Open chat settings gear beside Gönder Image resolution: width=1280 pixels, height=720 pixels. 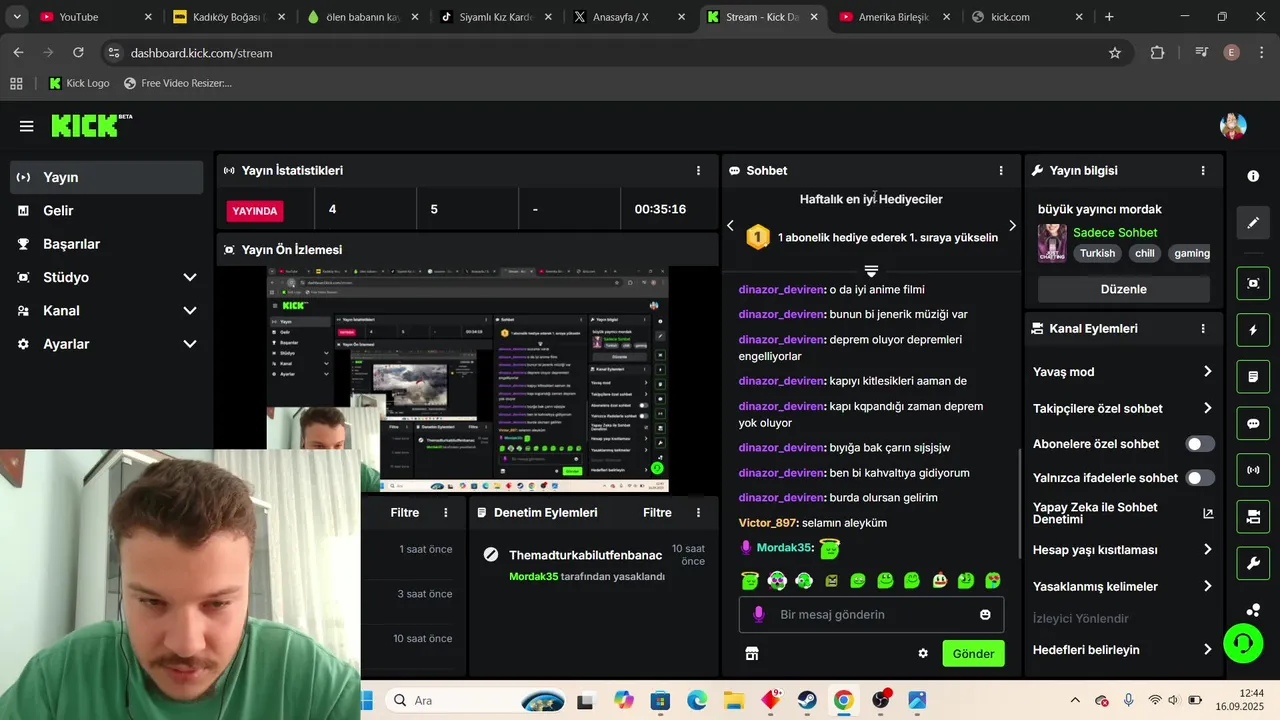point(923,654)
